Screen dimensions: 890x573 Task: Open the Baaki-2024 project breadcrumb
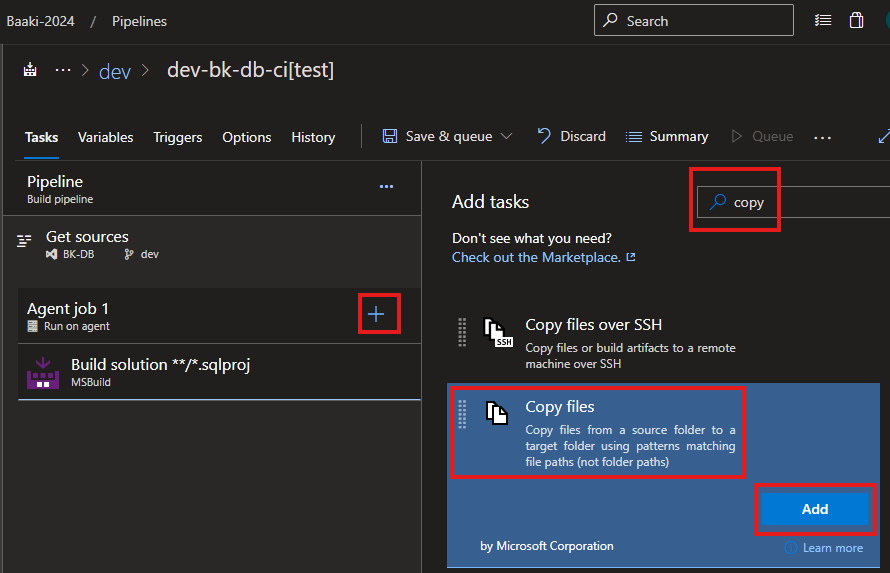point(40,21)
